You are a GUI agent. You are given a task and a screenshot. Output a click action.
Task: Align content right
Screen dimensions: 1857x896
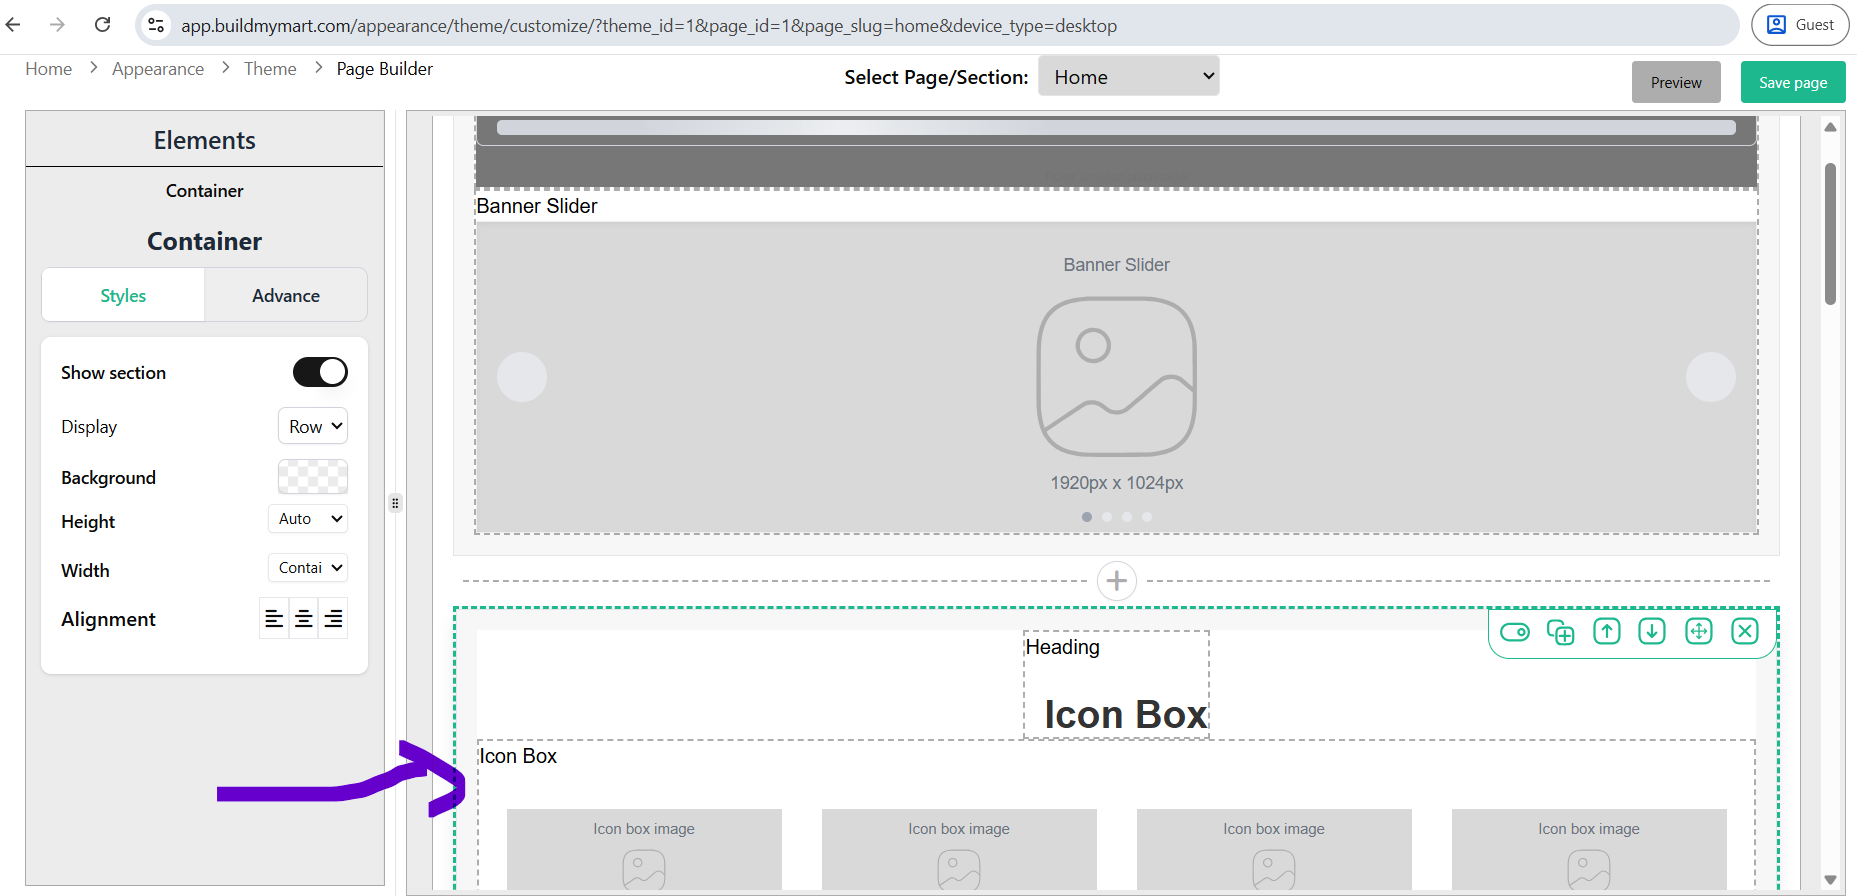[334, 619]
